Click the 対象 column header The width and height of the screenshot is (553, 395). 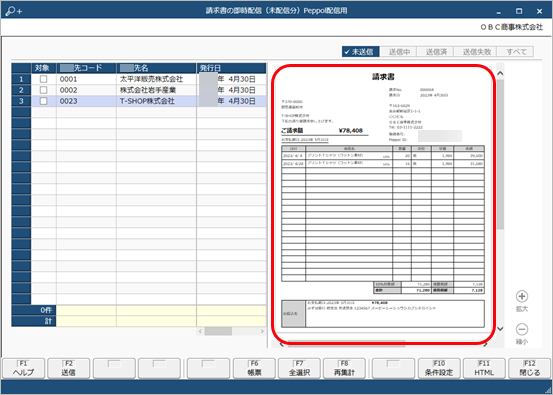43,68
